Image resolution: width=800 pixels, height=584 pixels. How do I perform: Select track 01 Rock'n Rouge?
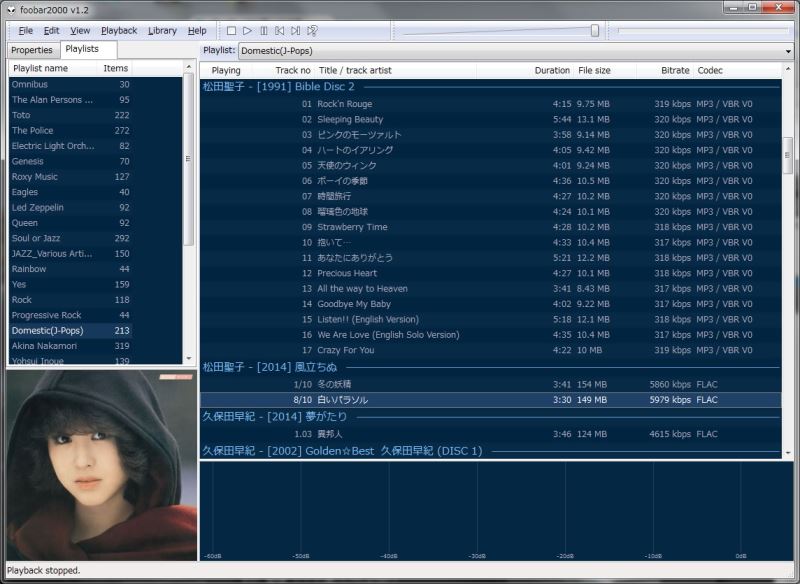point(490,104)
